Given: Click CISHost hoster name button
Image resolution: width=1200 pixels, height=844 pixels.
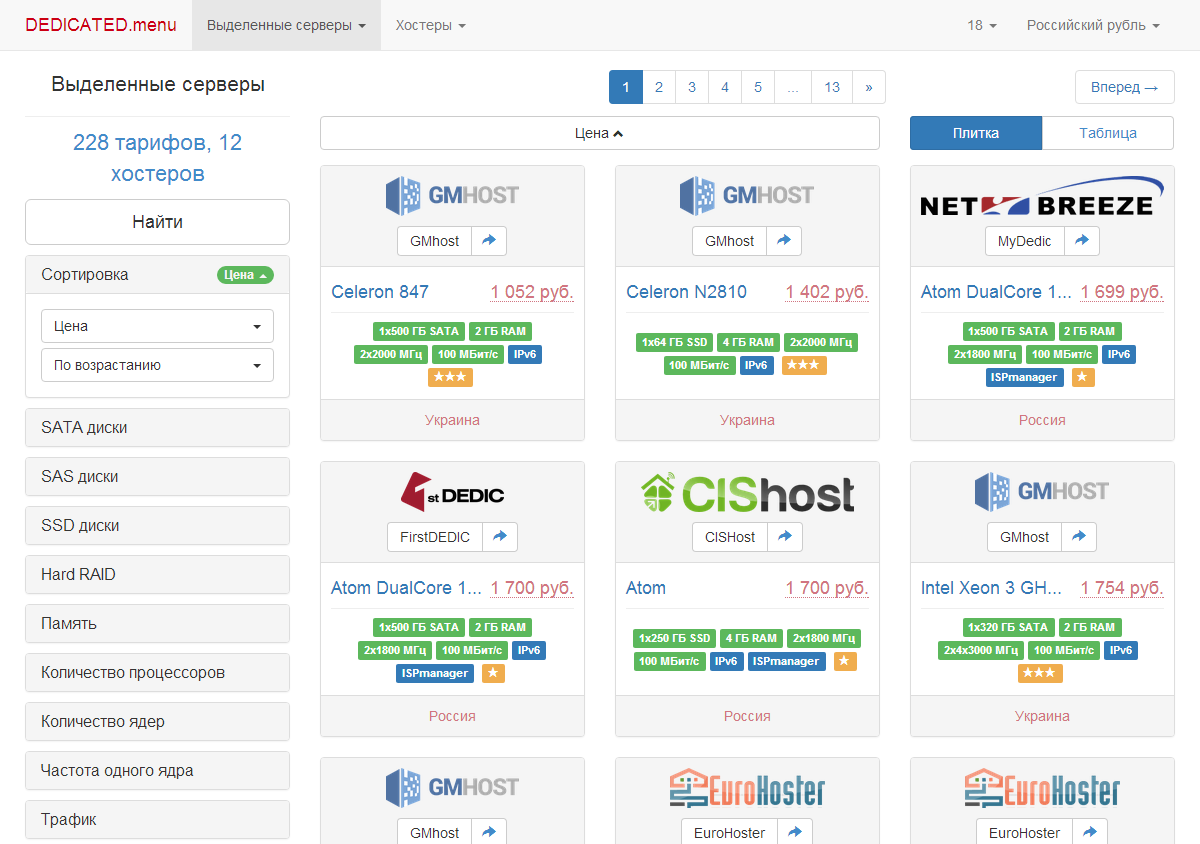Looking at the screenshot, I should 730,537.
